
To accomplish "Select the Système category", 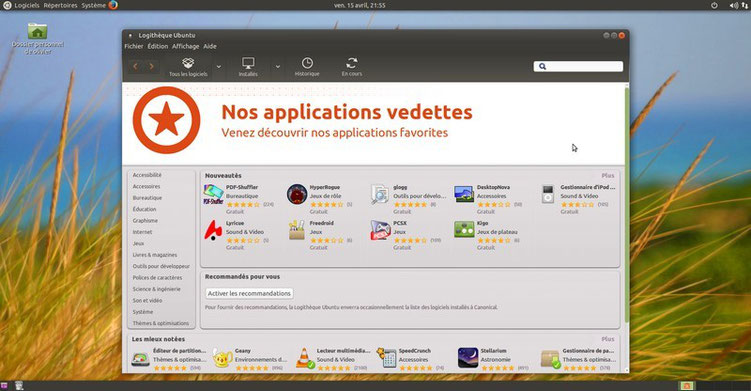I will [143, 312].
